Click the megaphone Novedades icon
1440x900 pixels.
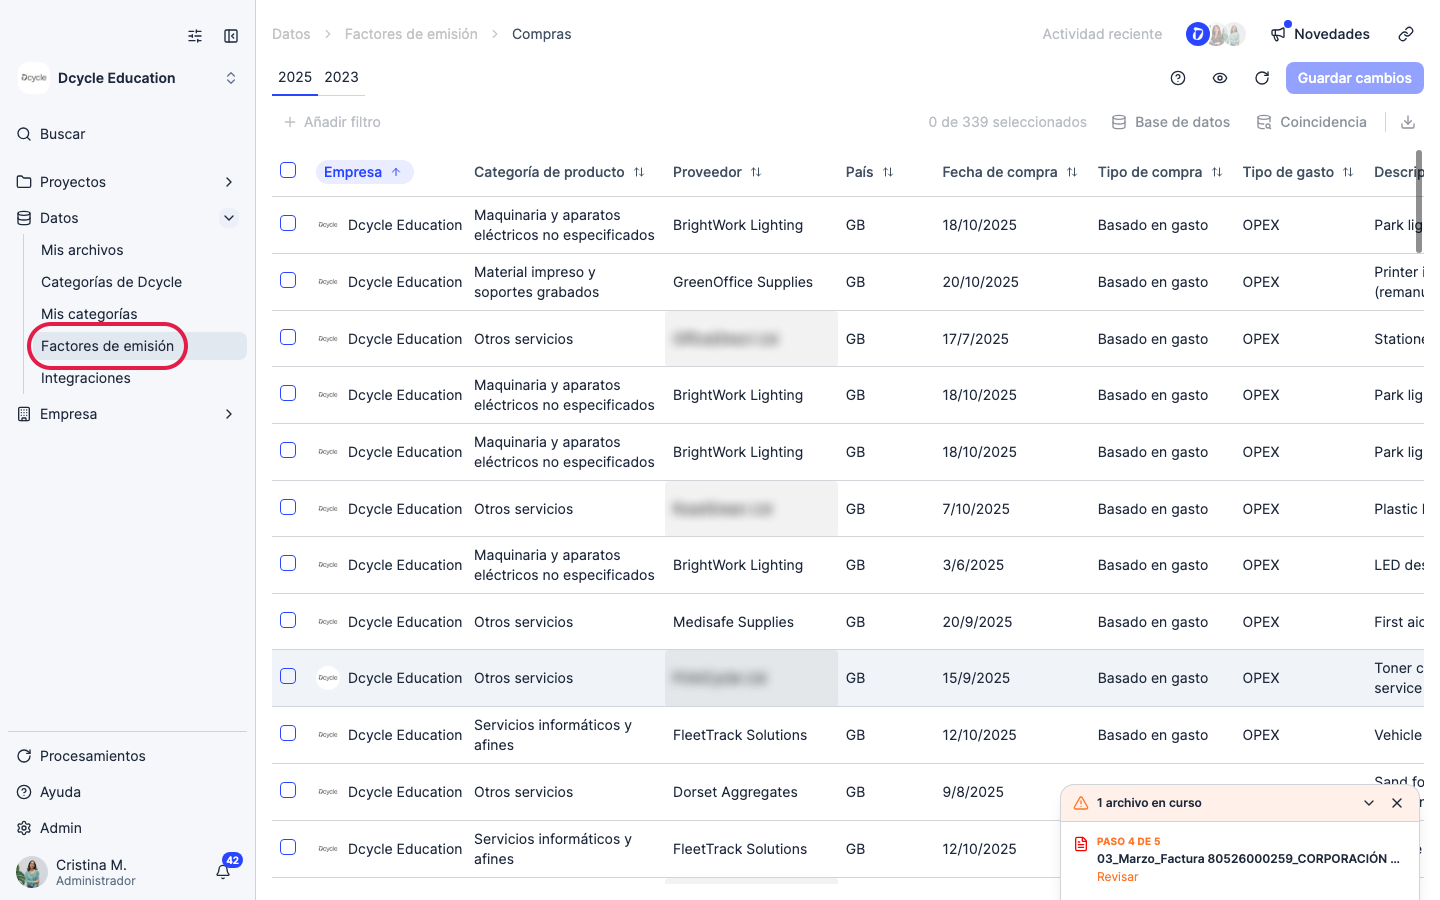point(1279,34)
